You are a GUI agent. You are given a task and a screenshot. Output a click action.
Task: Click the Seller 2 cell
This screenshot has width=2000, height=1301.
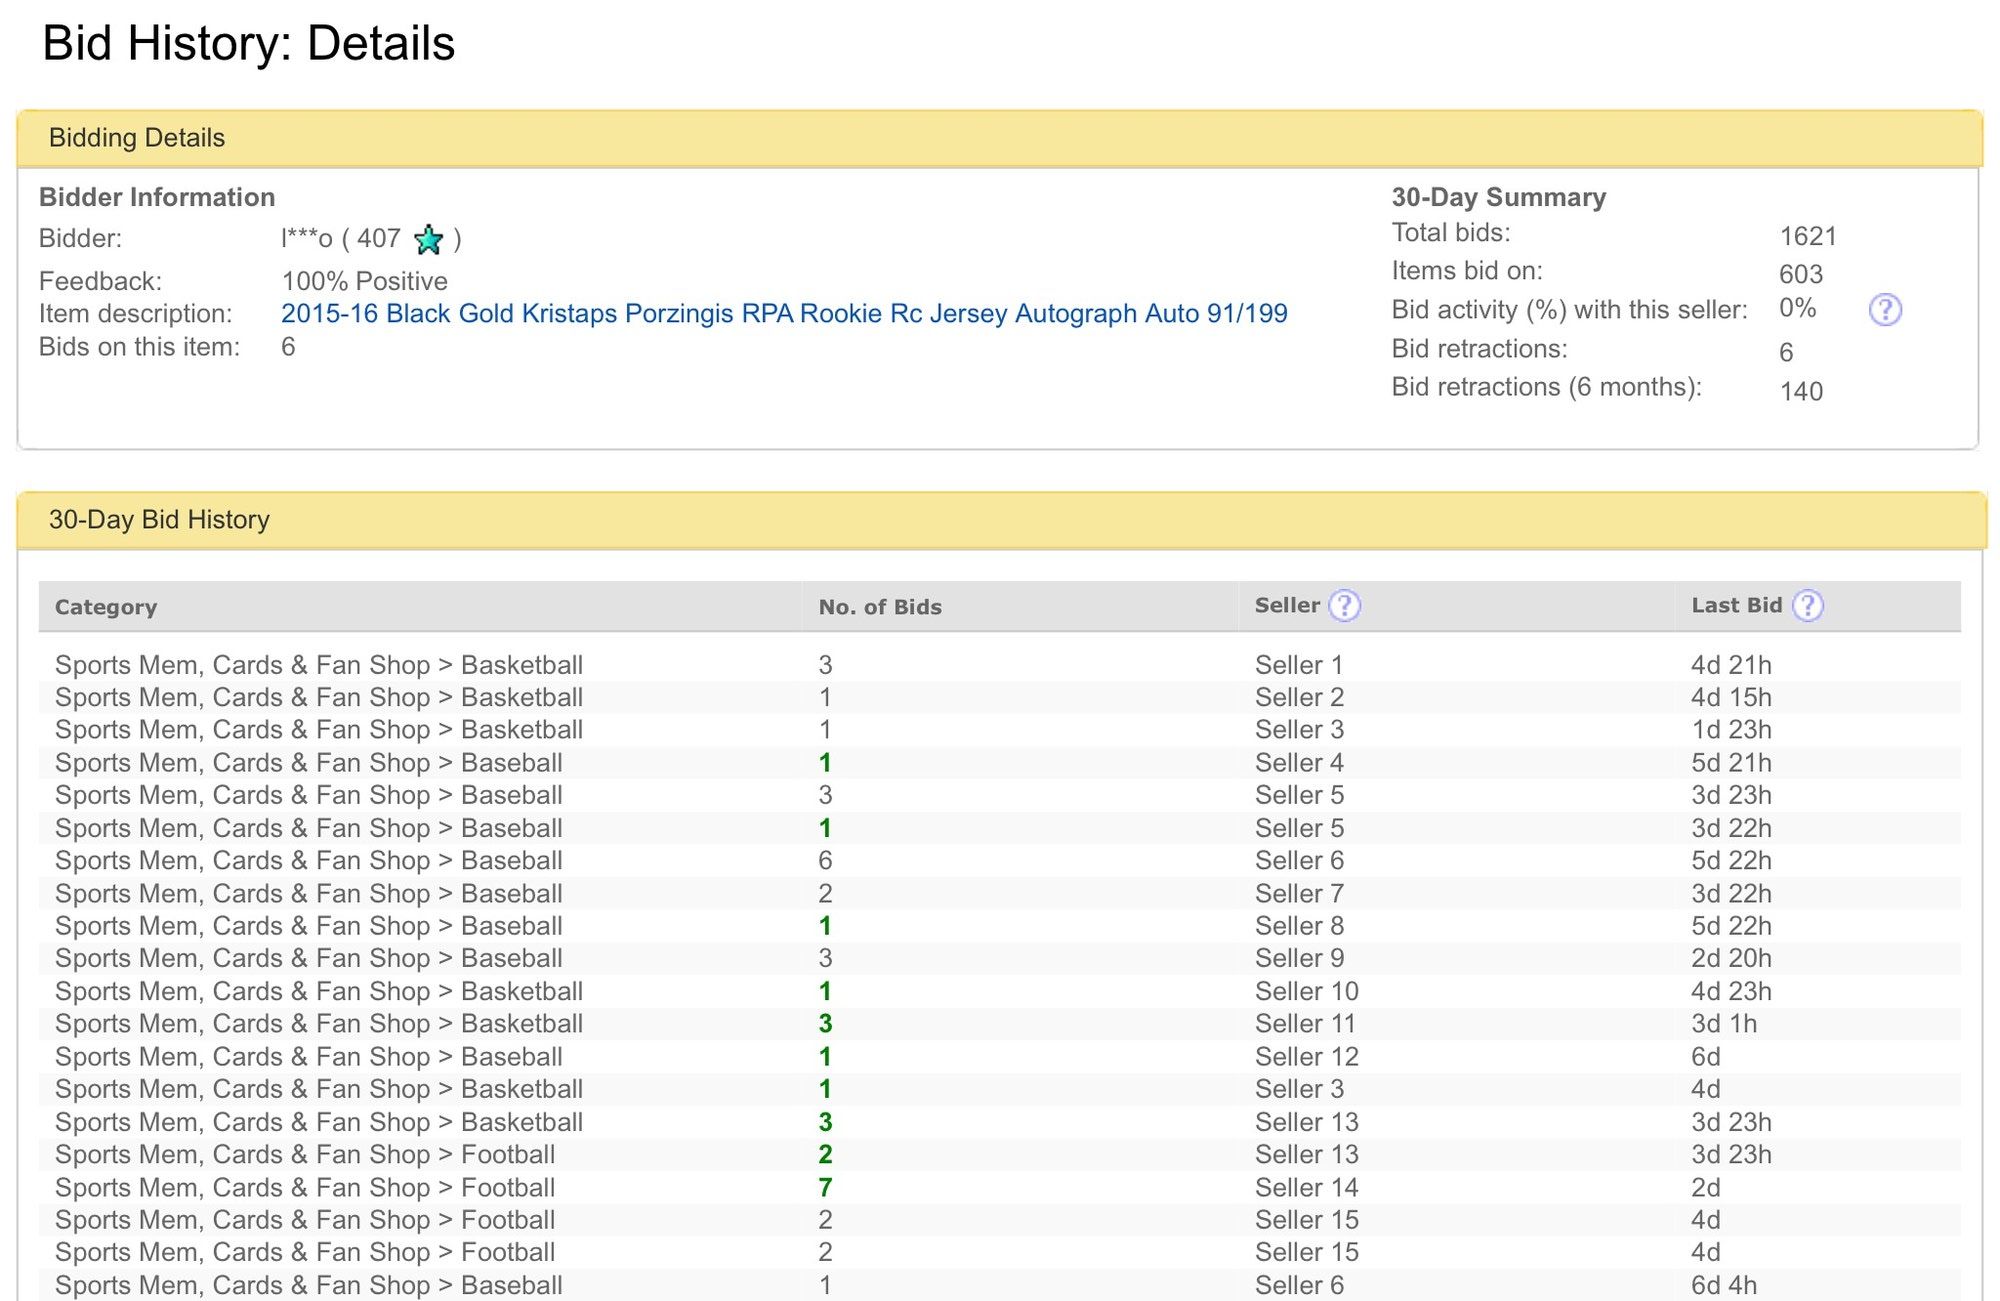click(1299, 697)
